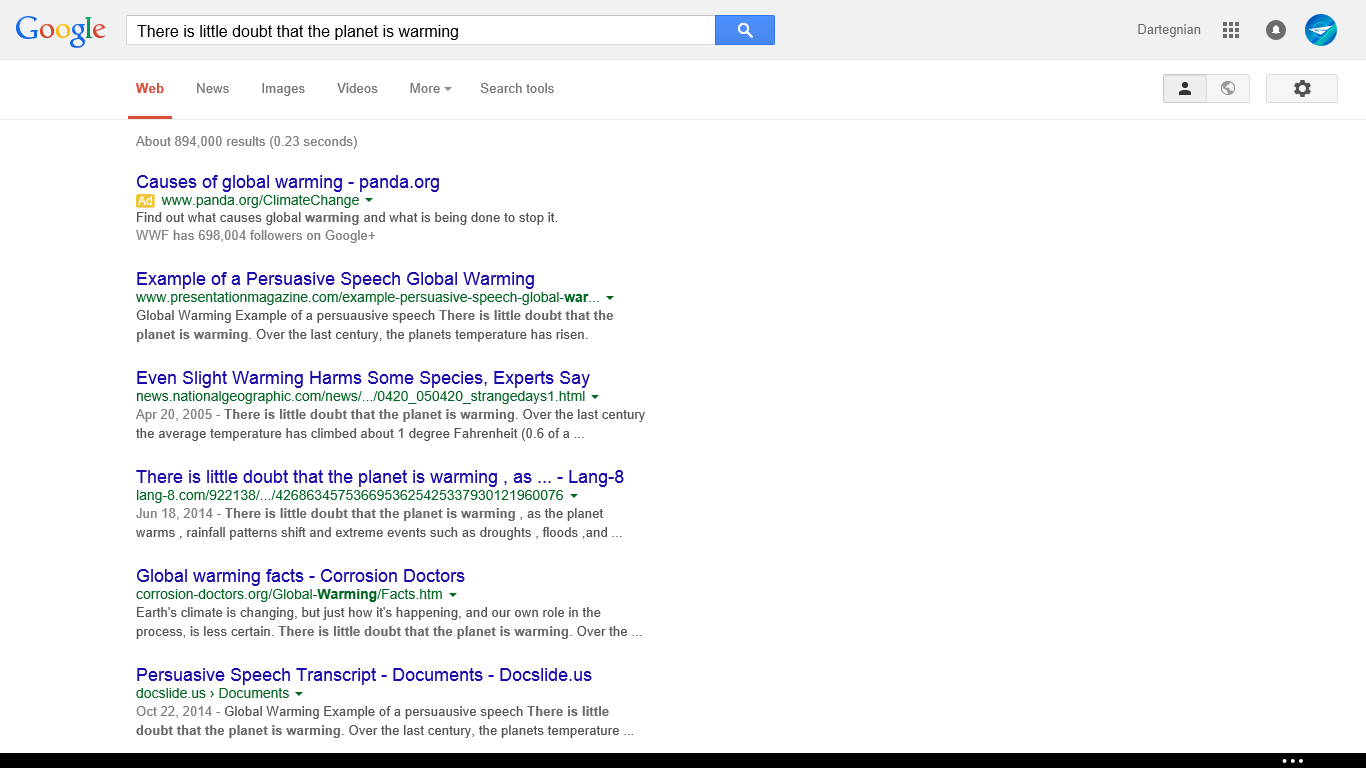Image resolution: width=1366 pixels, height=768 pixels.
Task: Select the Web results tab
Action: pyautogui.click(x=150, y=88)
